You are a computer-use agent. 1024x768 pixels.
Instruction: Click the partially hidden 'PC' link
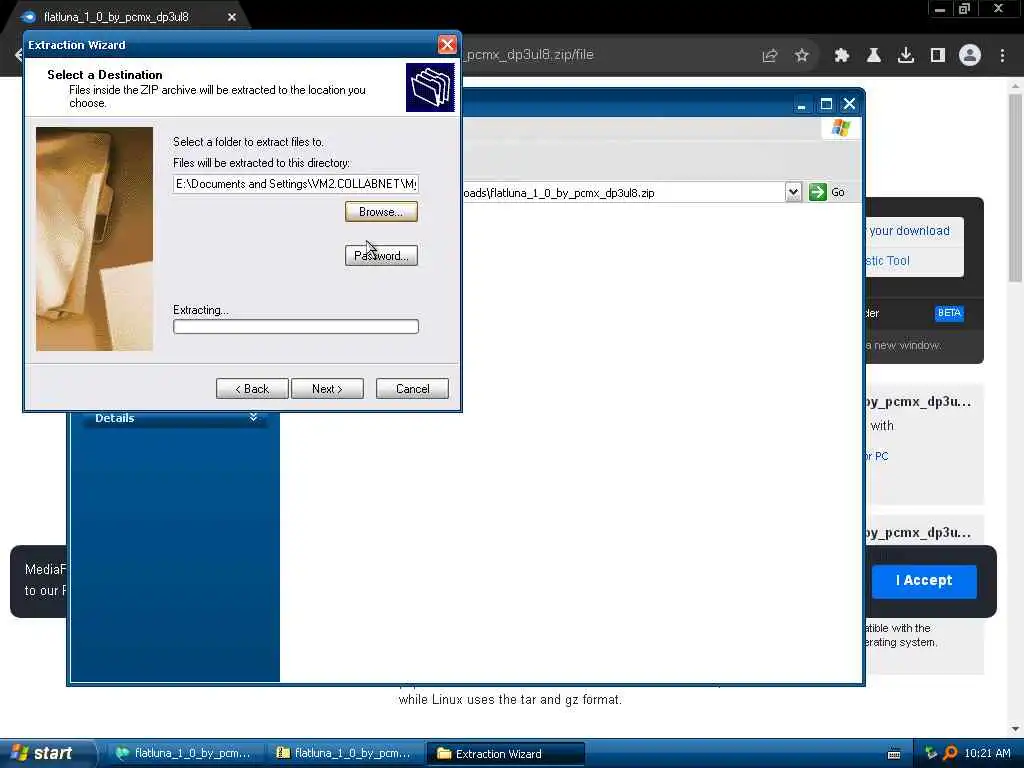point(877,456)
